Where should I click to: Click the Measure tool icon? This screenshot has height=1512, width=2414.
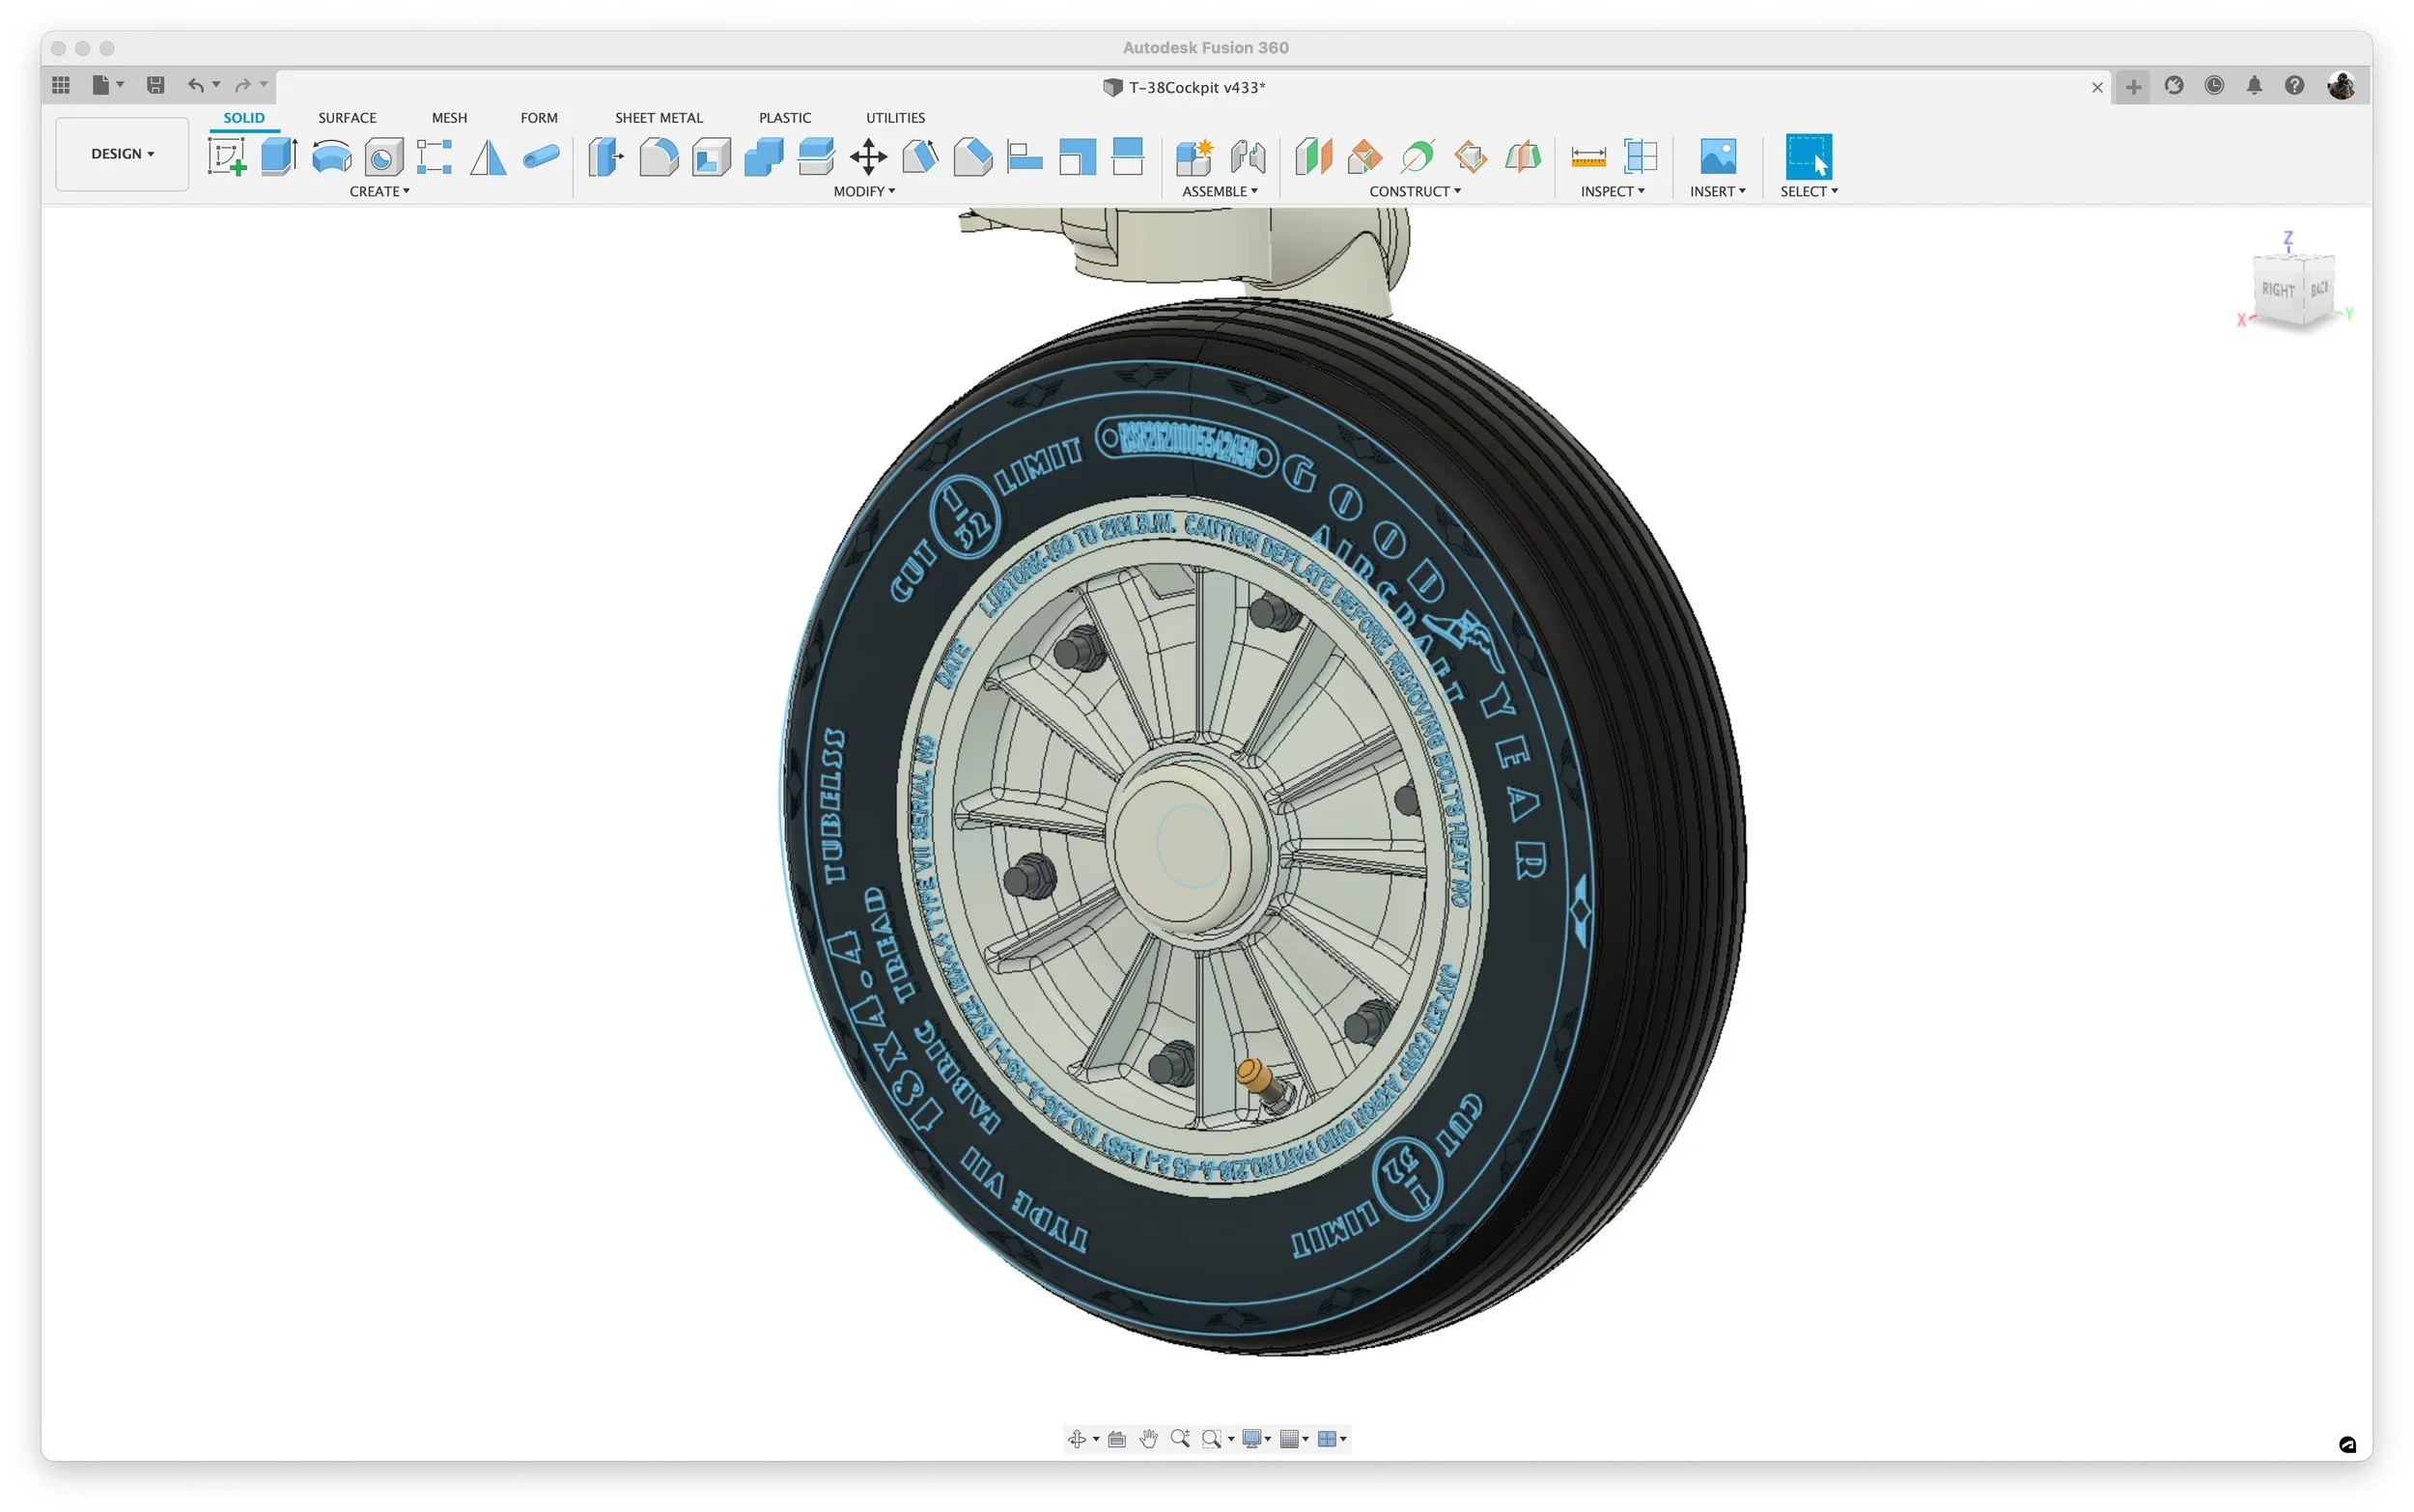[x=1587, y=157]
